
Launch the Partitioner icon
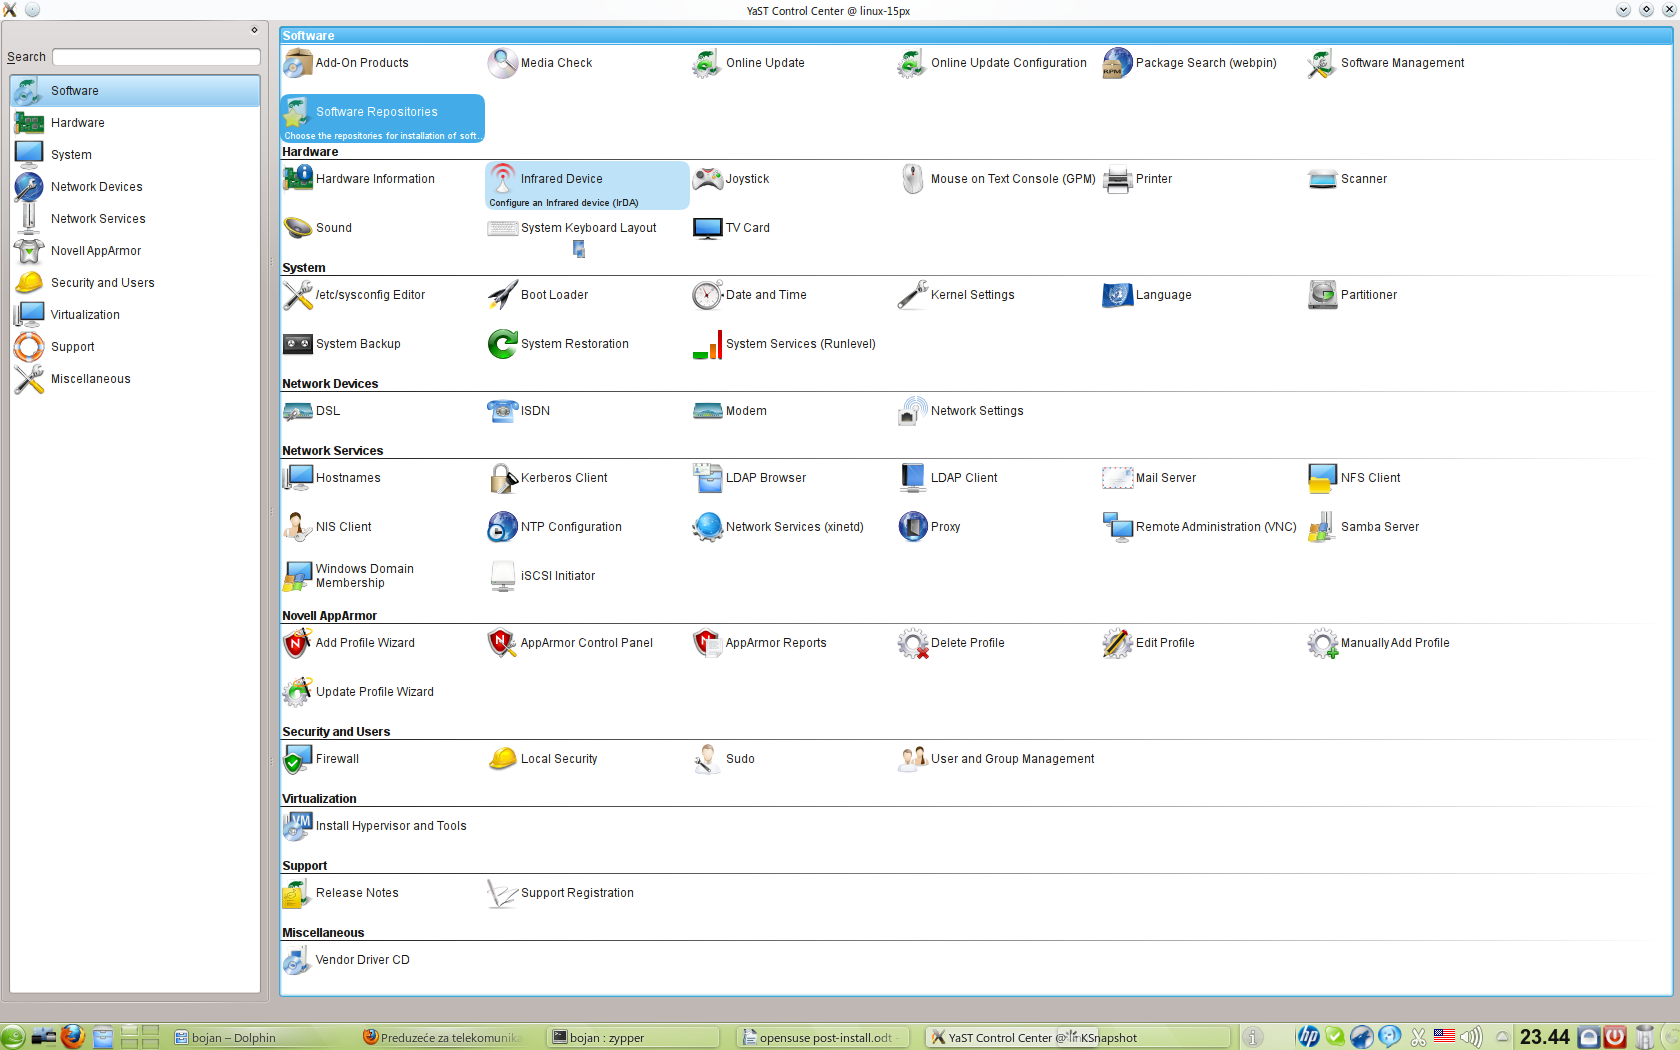(1322, 295)
